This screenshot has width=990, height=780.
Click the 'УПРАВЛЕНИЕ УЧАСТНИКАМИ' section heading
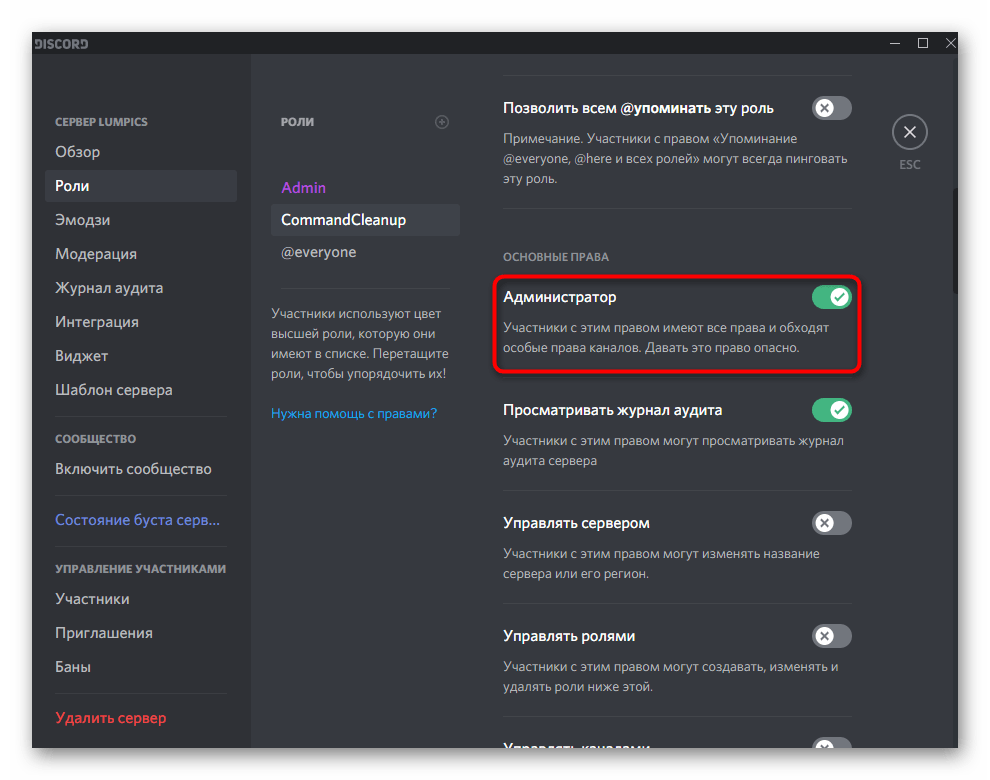[x=140, y=569]
